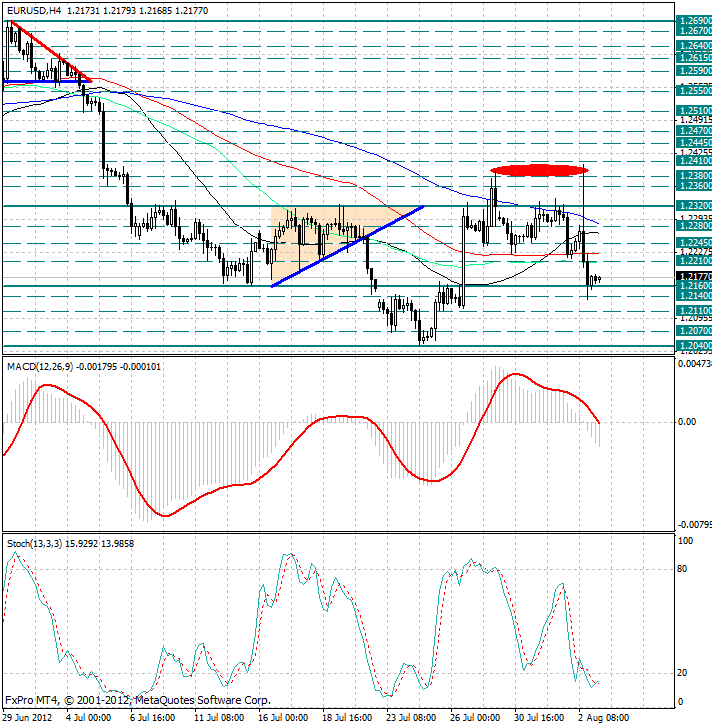
Task: Click the 30 Jul 16:00 time label
Action: click(x=539, y=718)
